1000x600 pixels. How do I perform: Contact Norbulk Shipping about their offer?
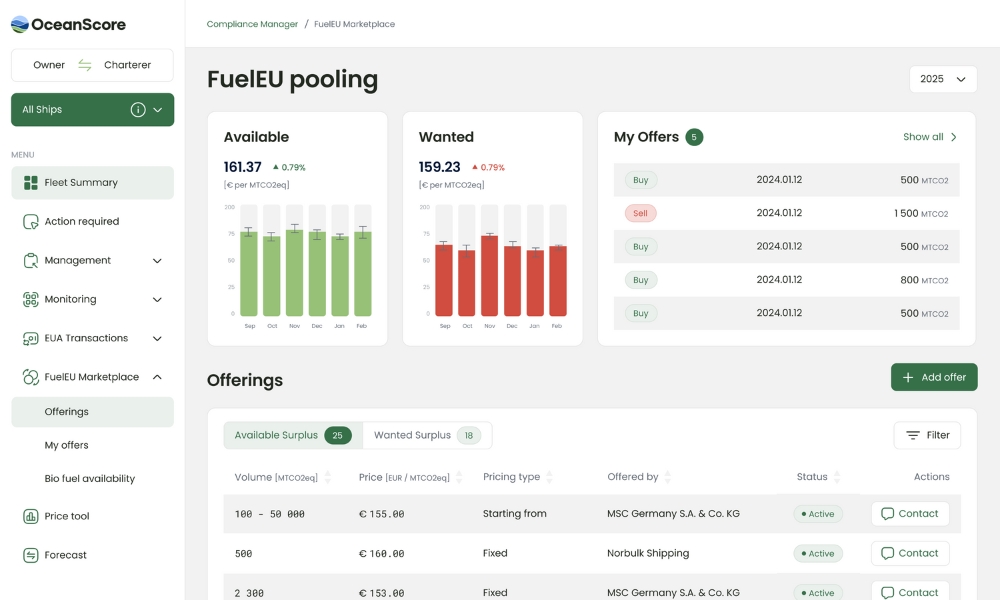(909, 553)
